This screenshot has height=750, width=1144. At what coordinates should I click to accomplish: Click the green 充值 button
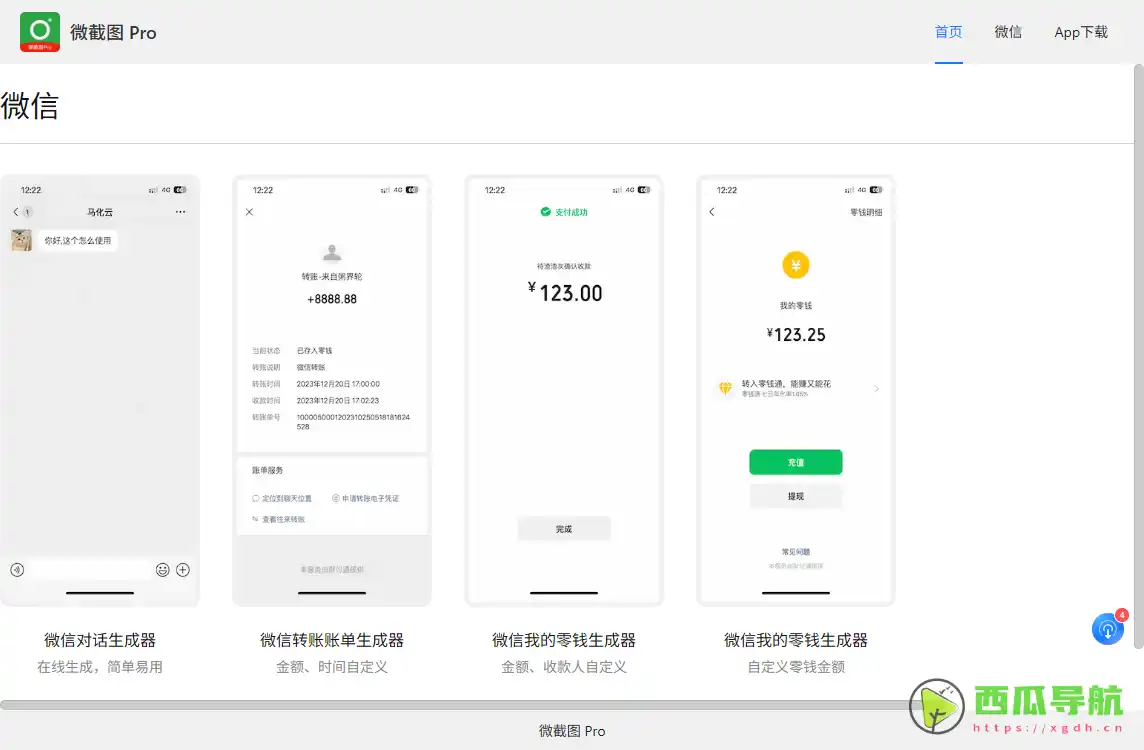coord(796,463)
